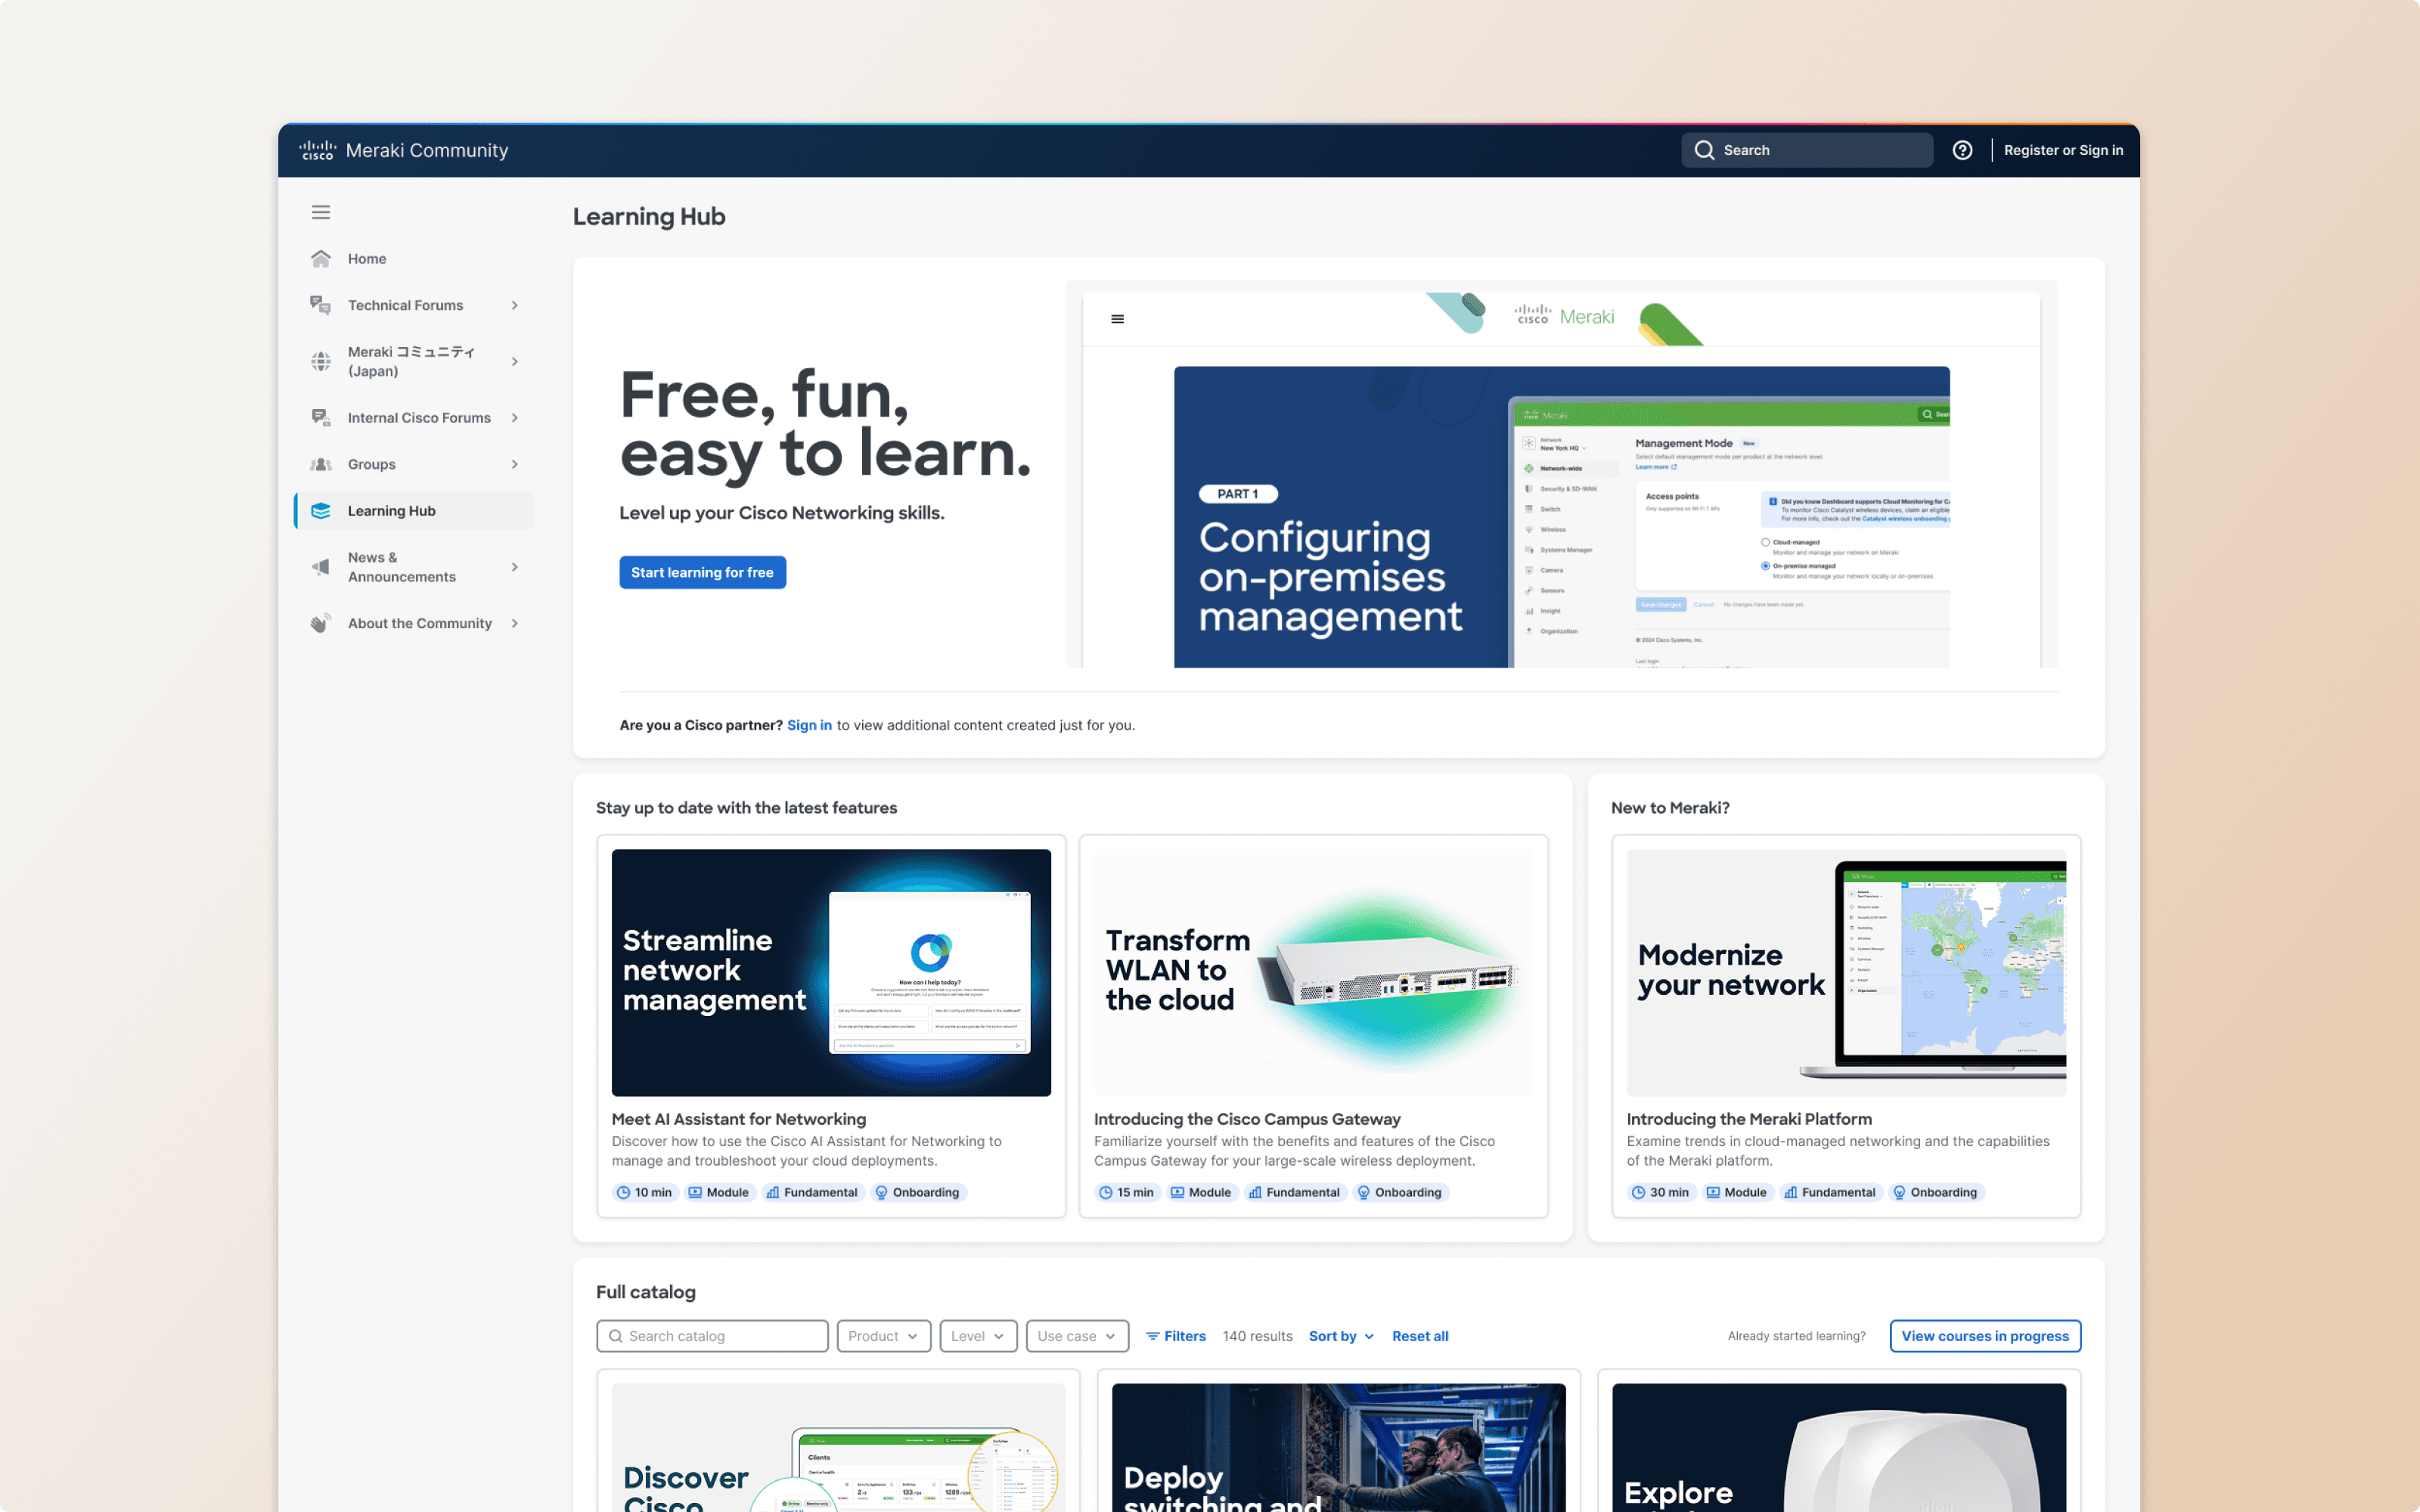The height and width of the screenshot is (1512, 2420).
Task: Open the Level dropdown filter
Action: 977,1336
